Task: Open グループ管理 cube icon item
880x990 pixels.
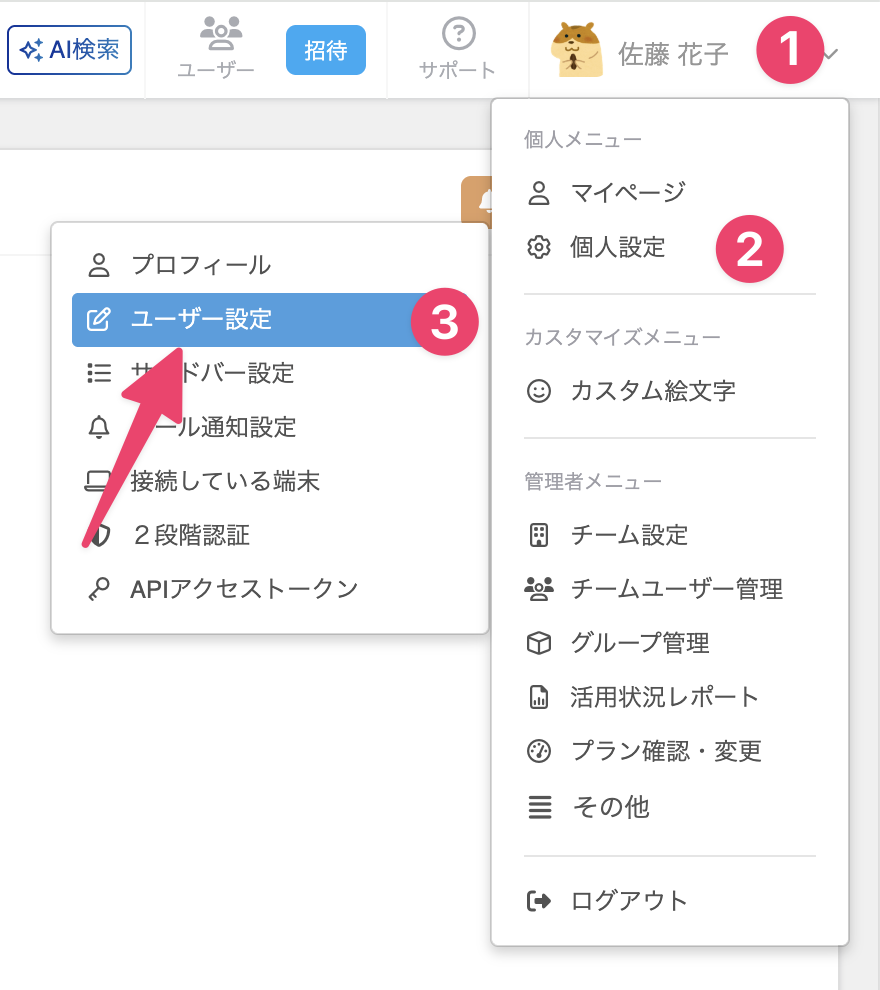Action: pyautogui.click(x=669, y=643)
